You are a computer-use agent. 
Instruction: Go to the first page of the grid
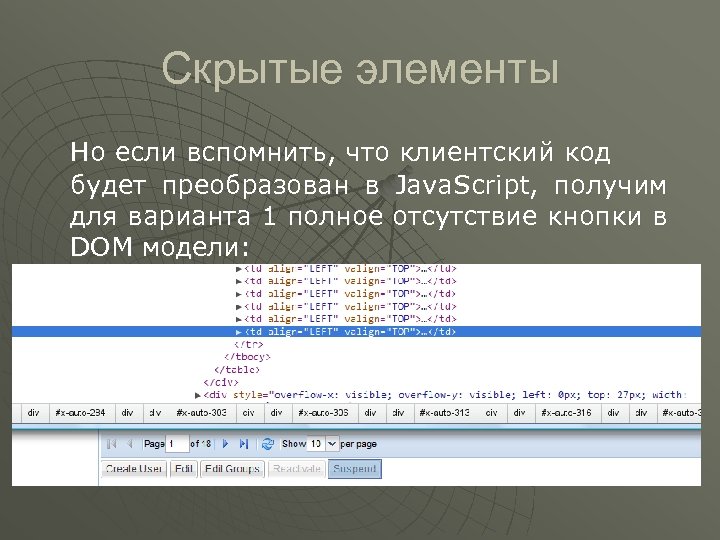[111, 444]
